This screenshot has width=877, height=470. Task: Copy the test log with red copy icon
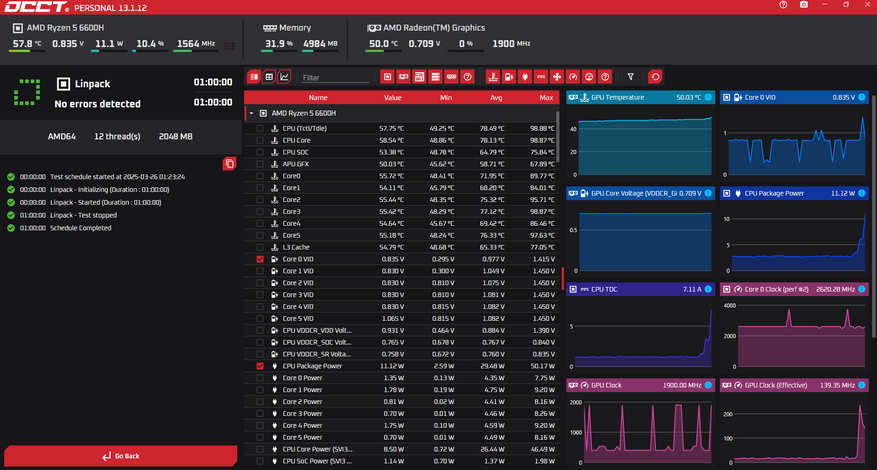[x=229, y=163]
